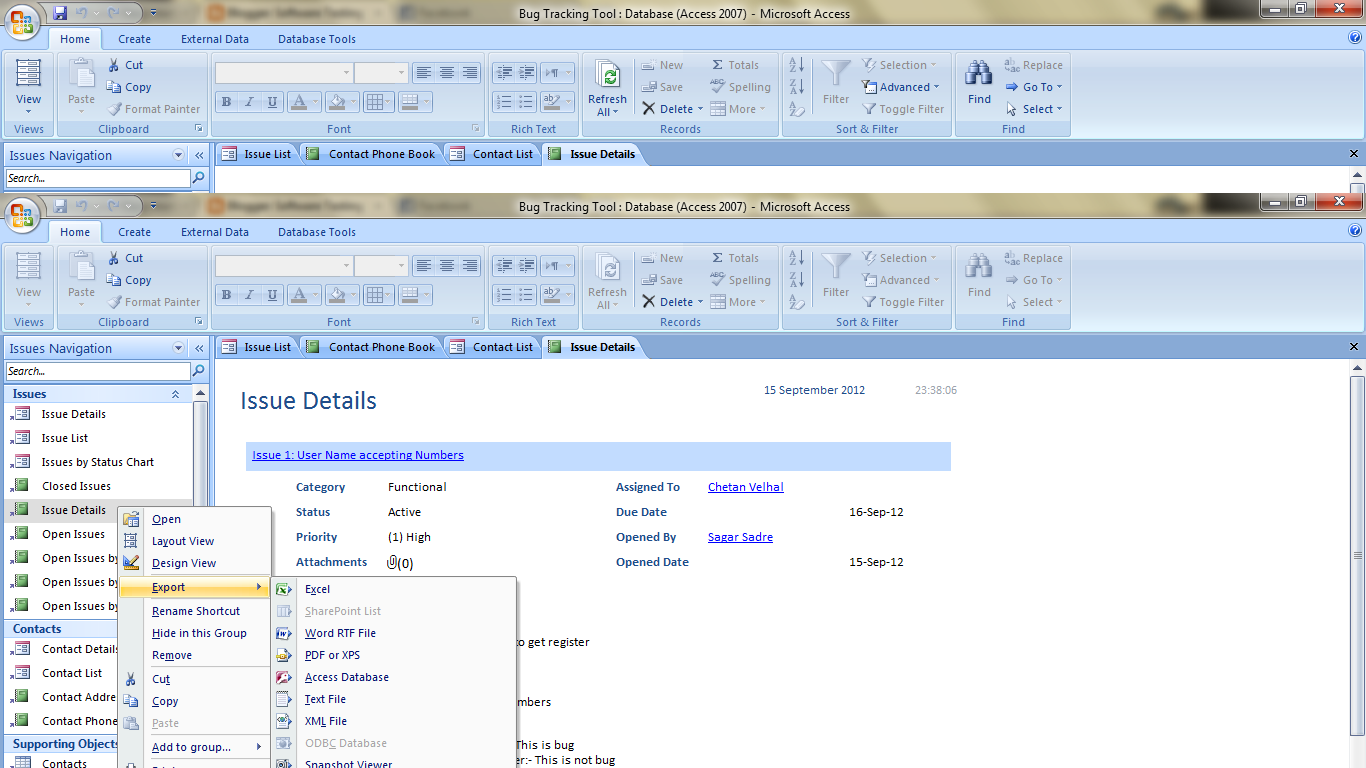Click Issues by Status Chart form icon
The image size is (1366, 768).
[x=20, y=462]
